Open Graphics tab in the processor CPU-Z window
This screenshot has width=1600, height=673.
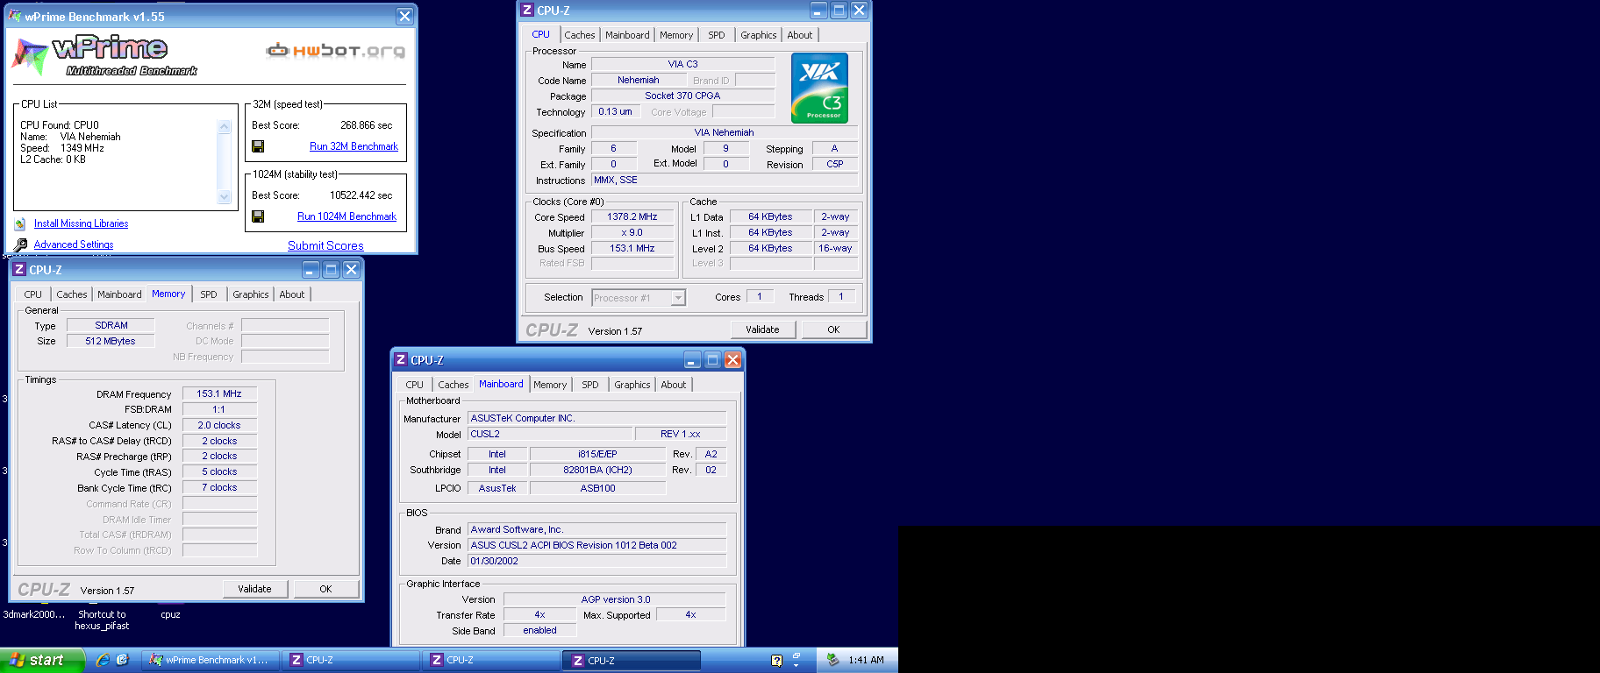point(758,35)
